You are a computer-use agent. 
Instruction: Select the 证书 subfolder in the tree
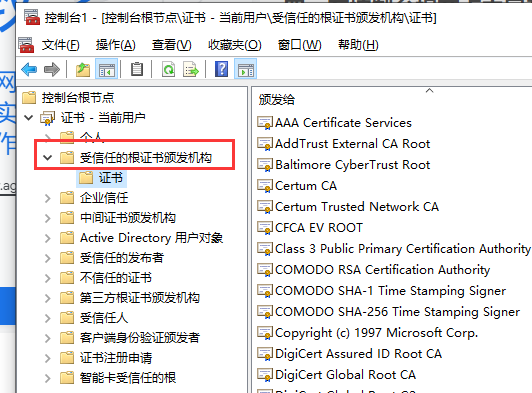110,178
